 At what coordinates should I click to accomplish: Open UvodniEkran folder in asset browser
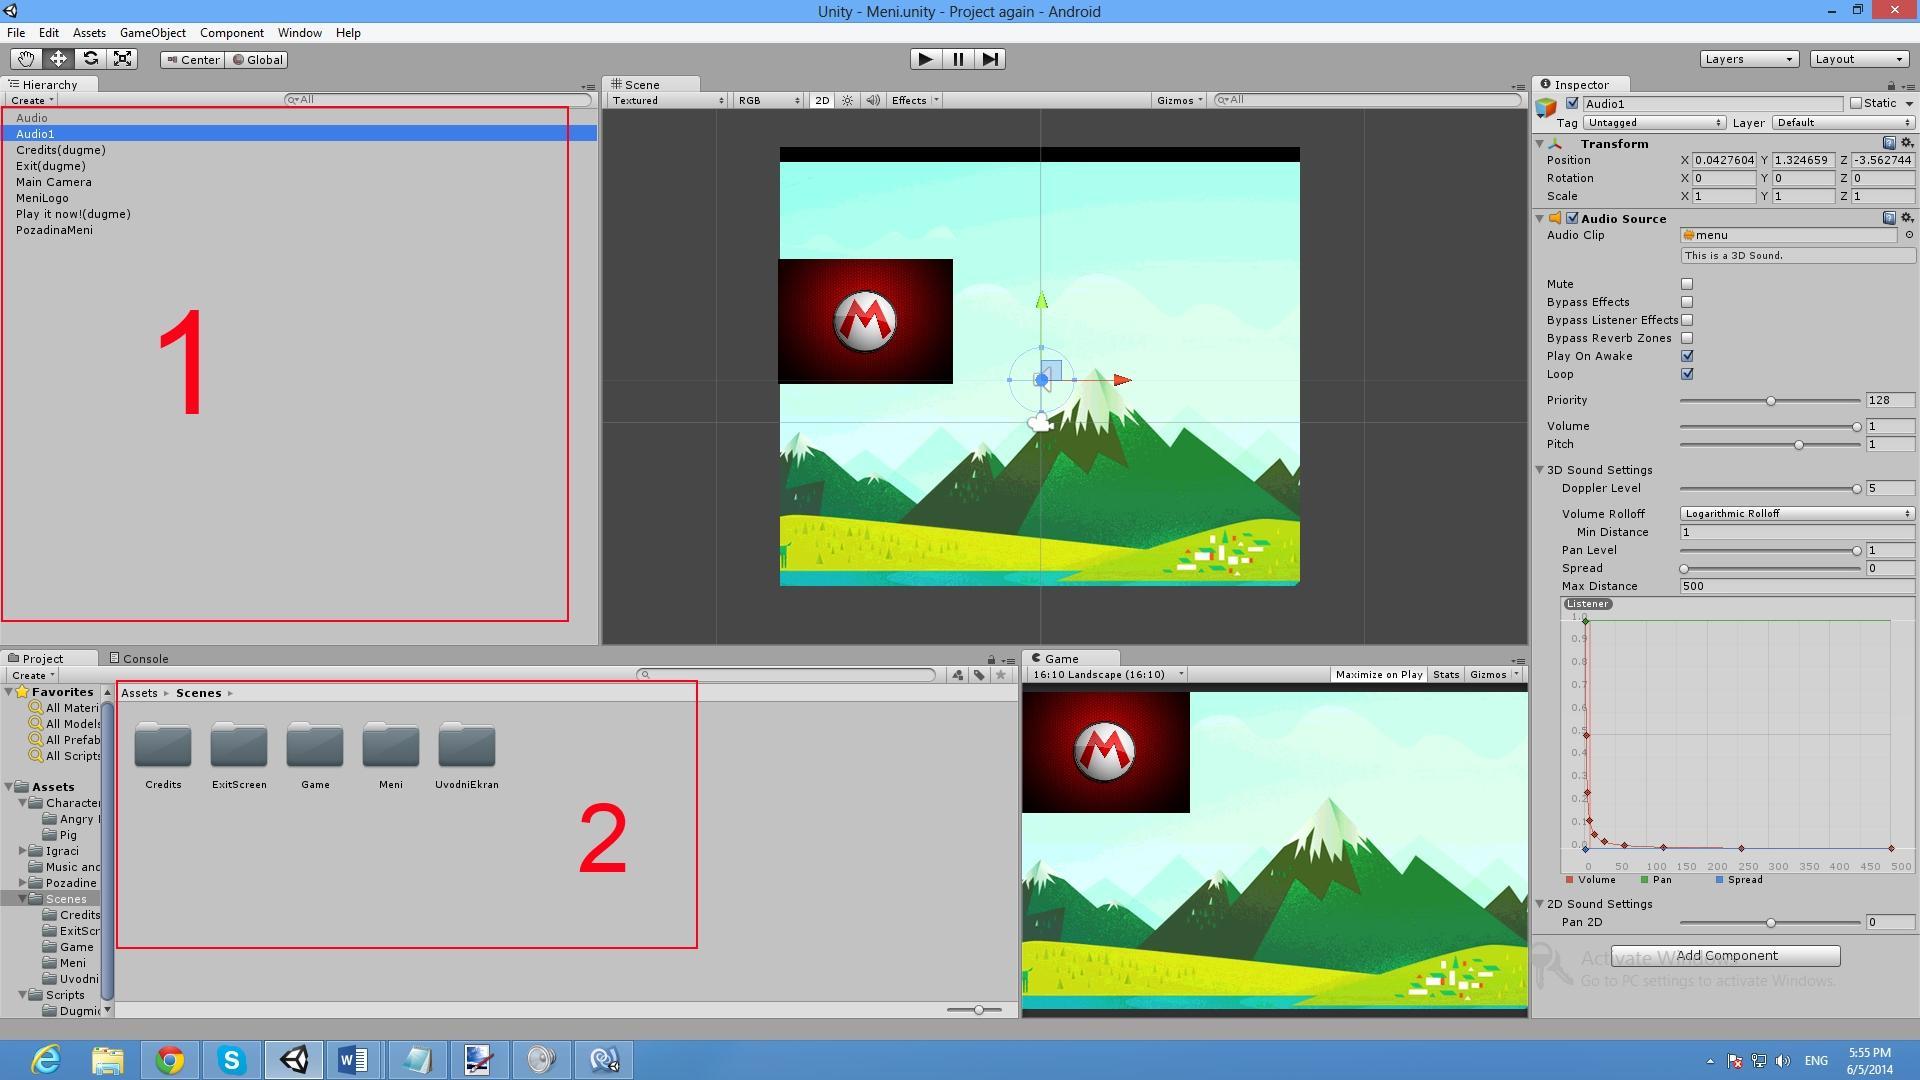pos(467,755)
